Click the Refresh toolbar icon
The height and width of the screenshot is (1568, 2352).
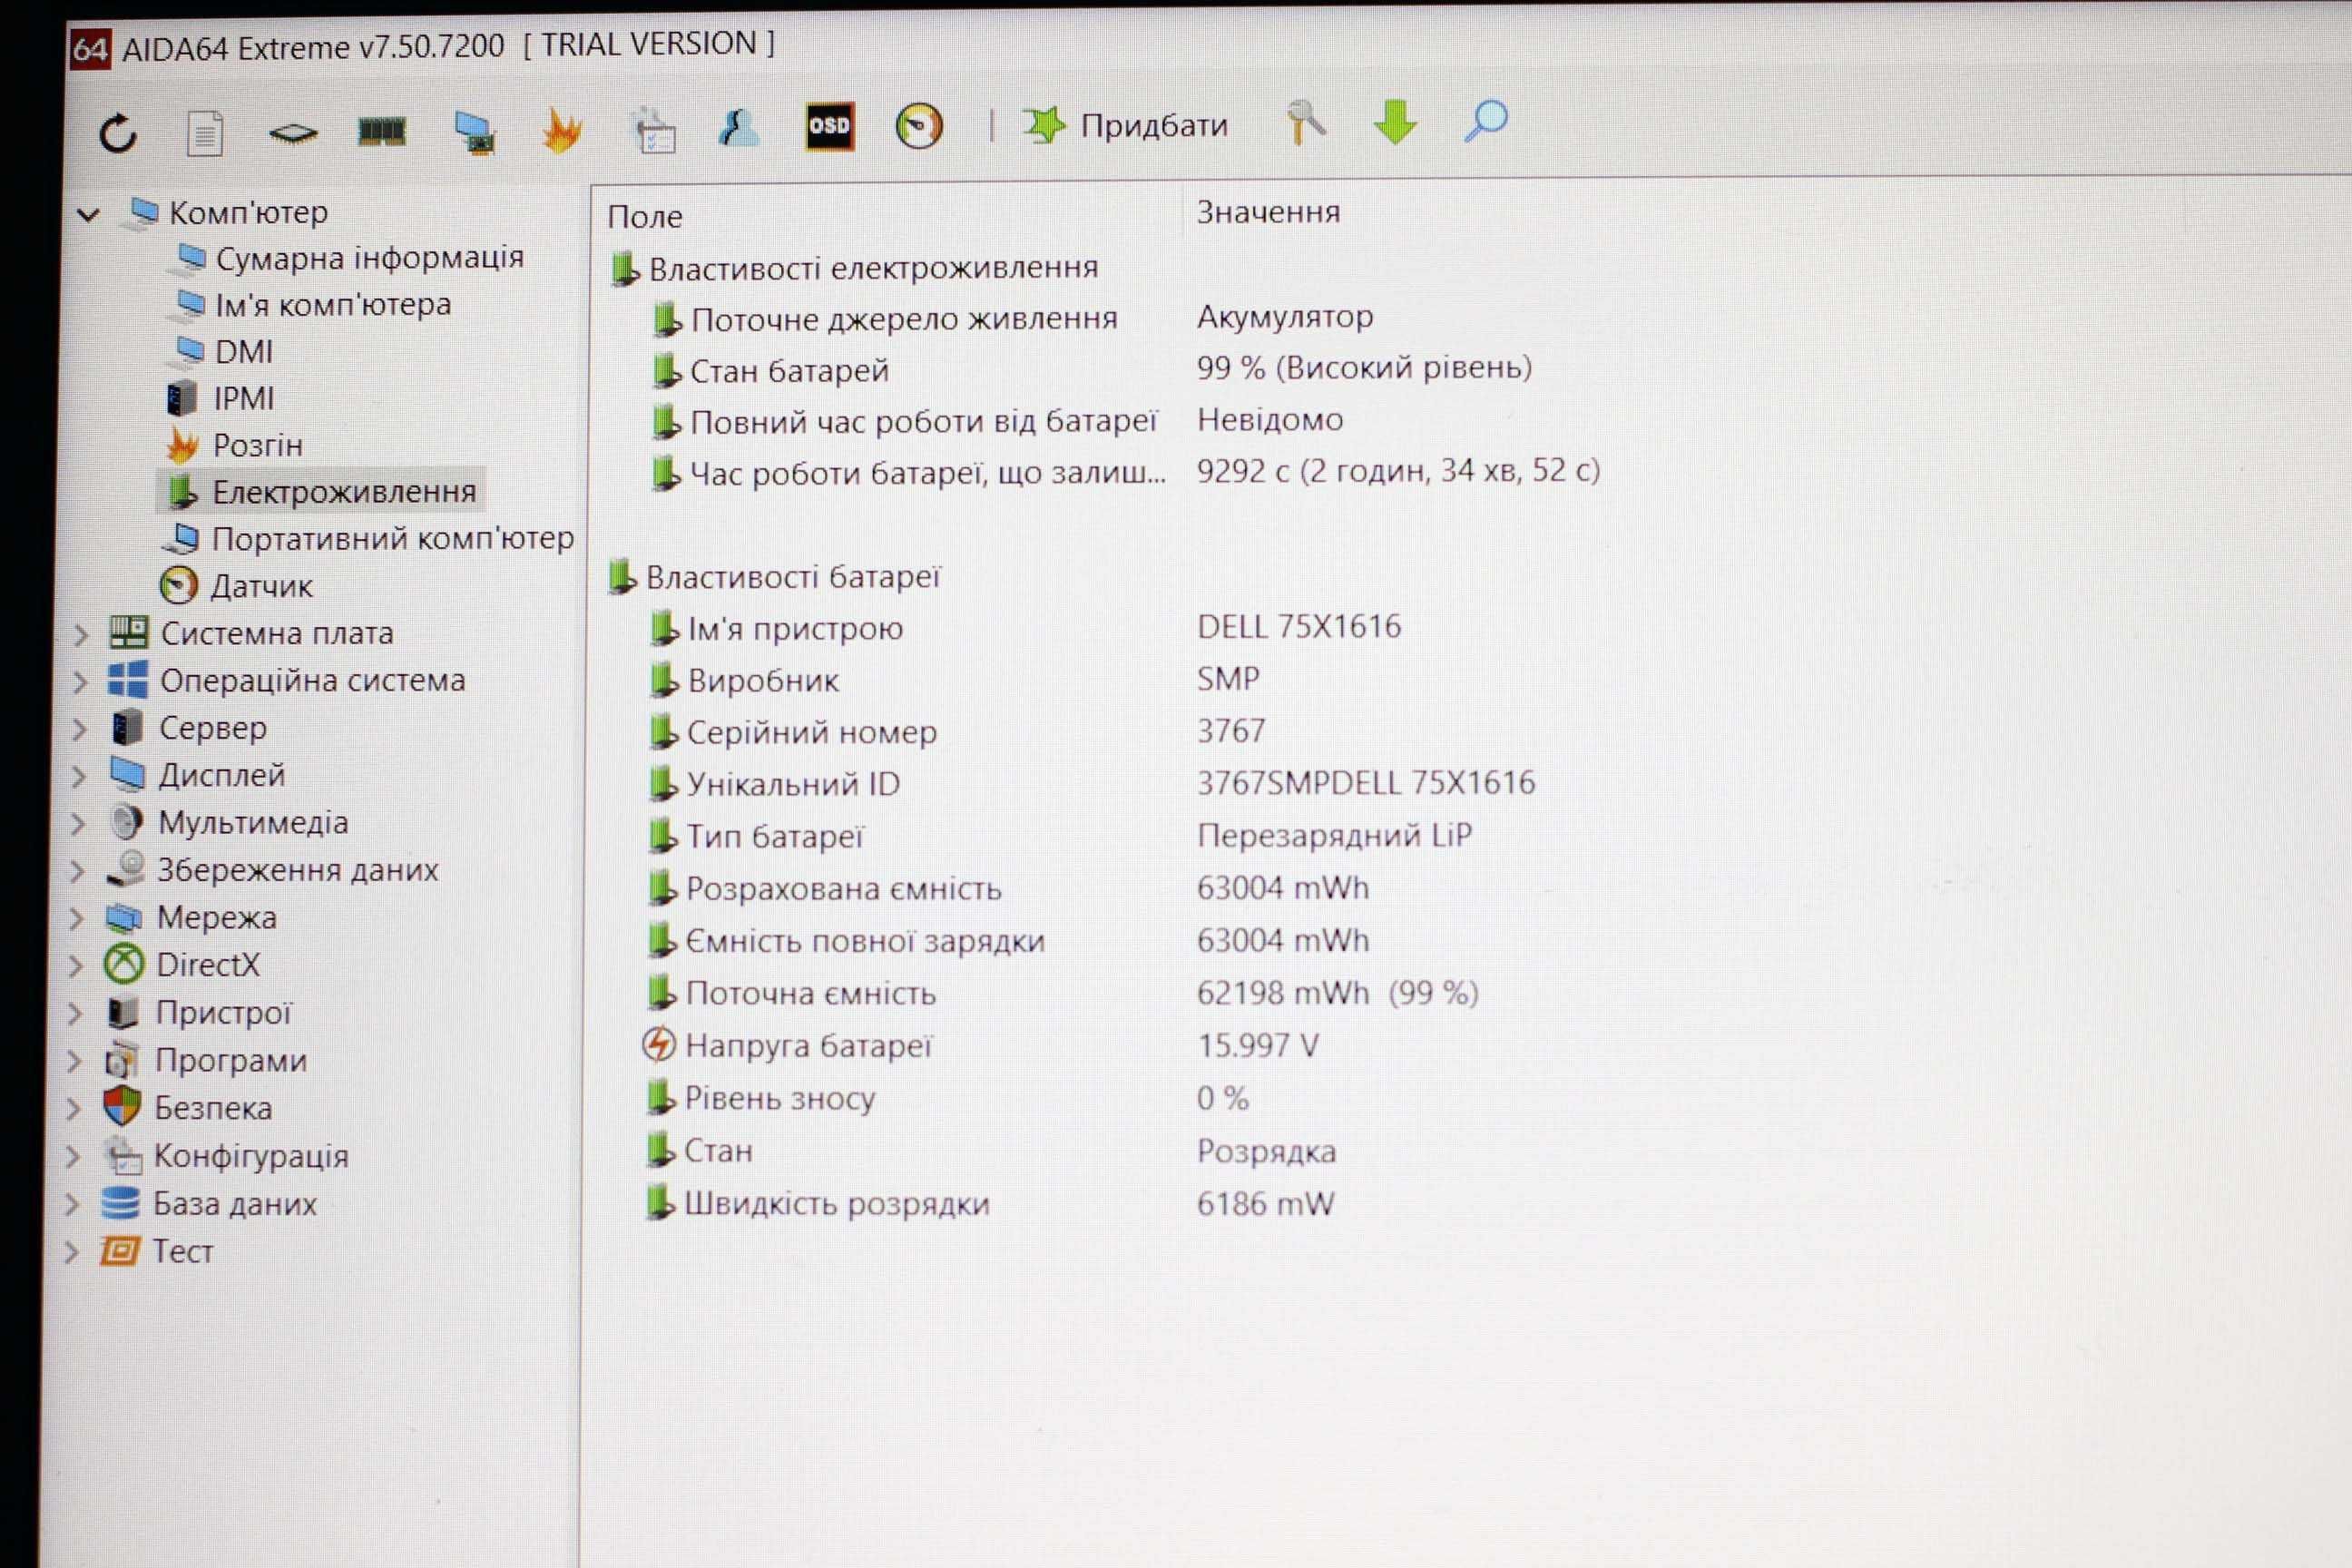[x=118, y=133]
